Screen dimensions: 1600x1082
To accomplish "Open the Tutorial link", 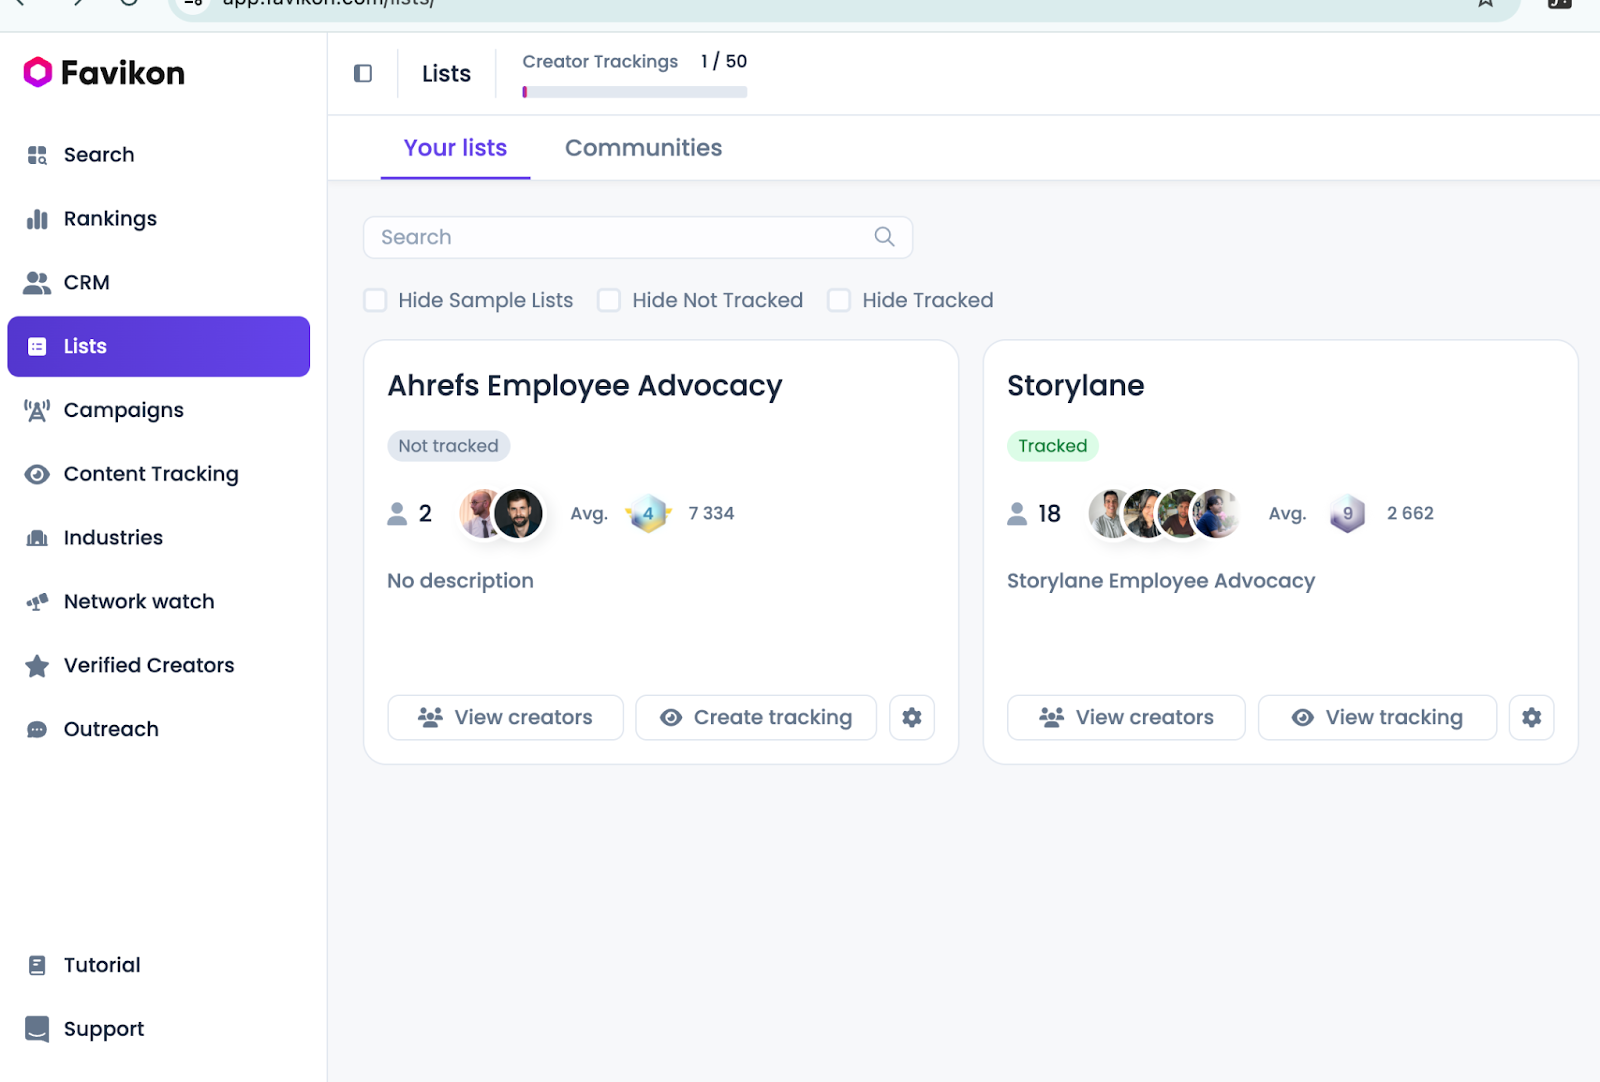I will point(158,965).
